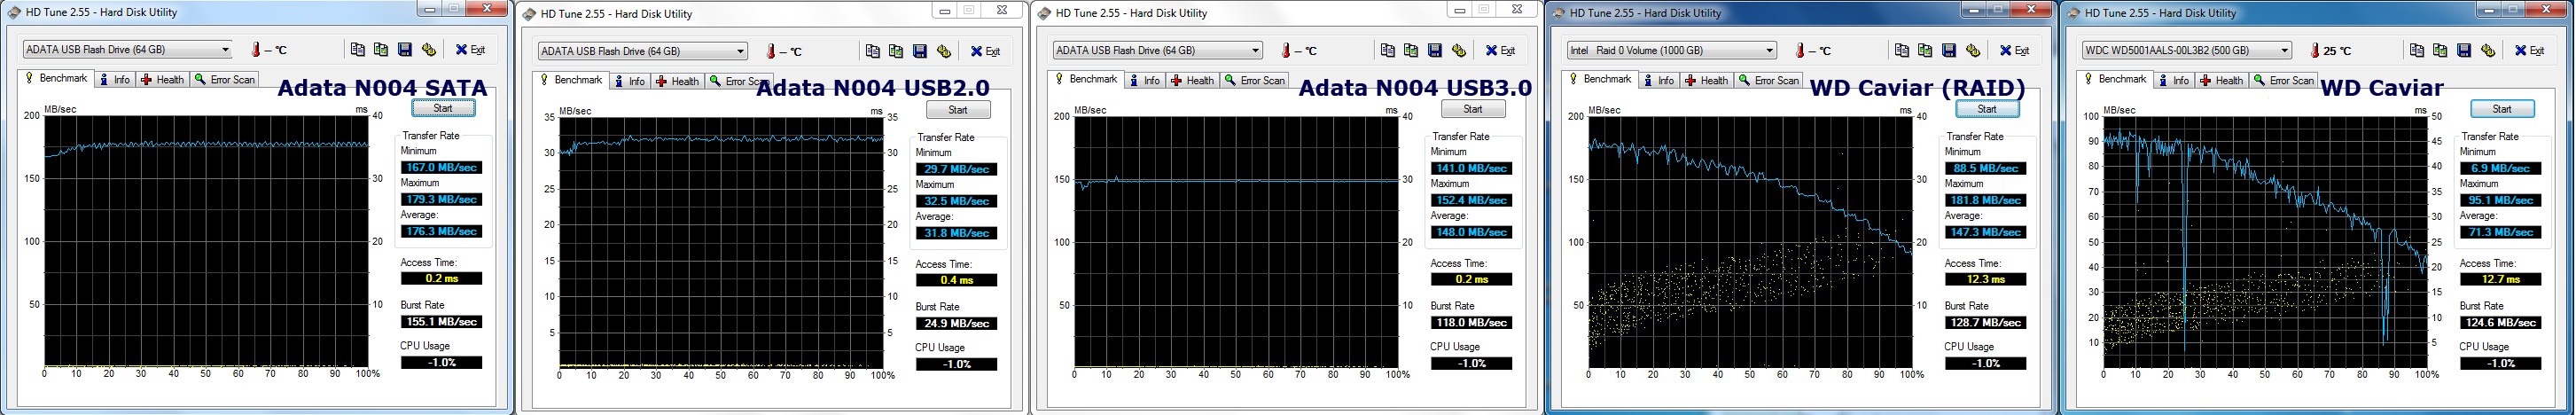Start benchmark in leftmost HD Tune window

pos(443,108)
